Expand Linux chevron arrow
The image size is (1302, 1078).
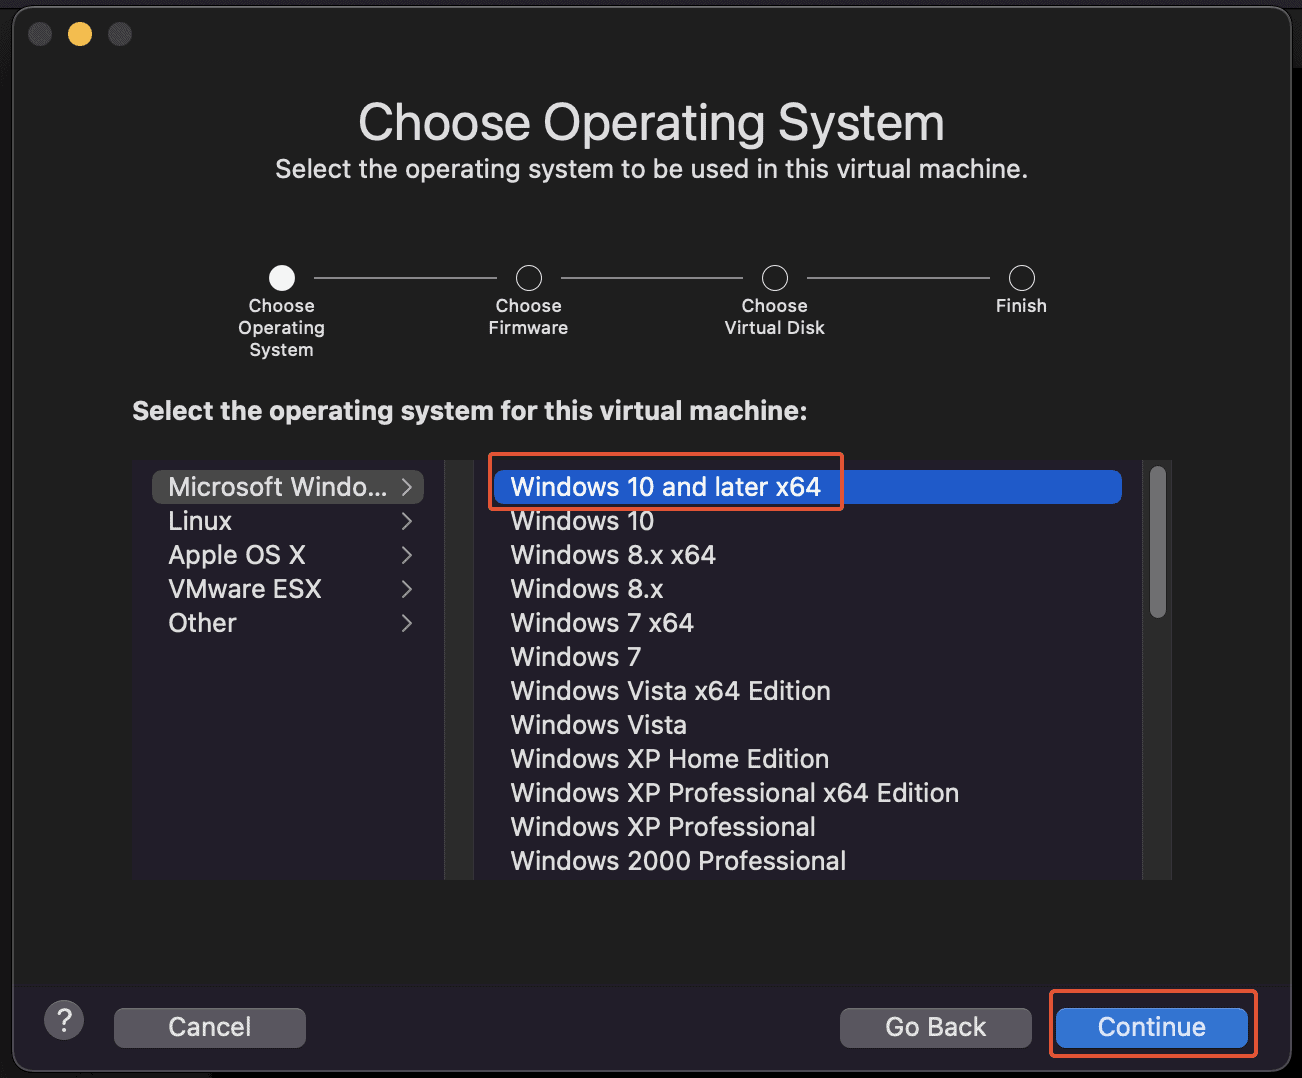(407, 521)
